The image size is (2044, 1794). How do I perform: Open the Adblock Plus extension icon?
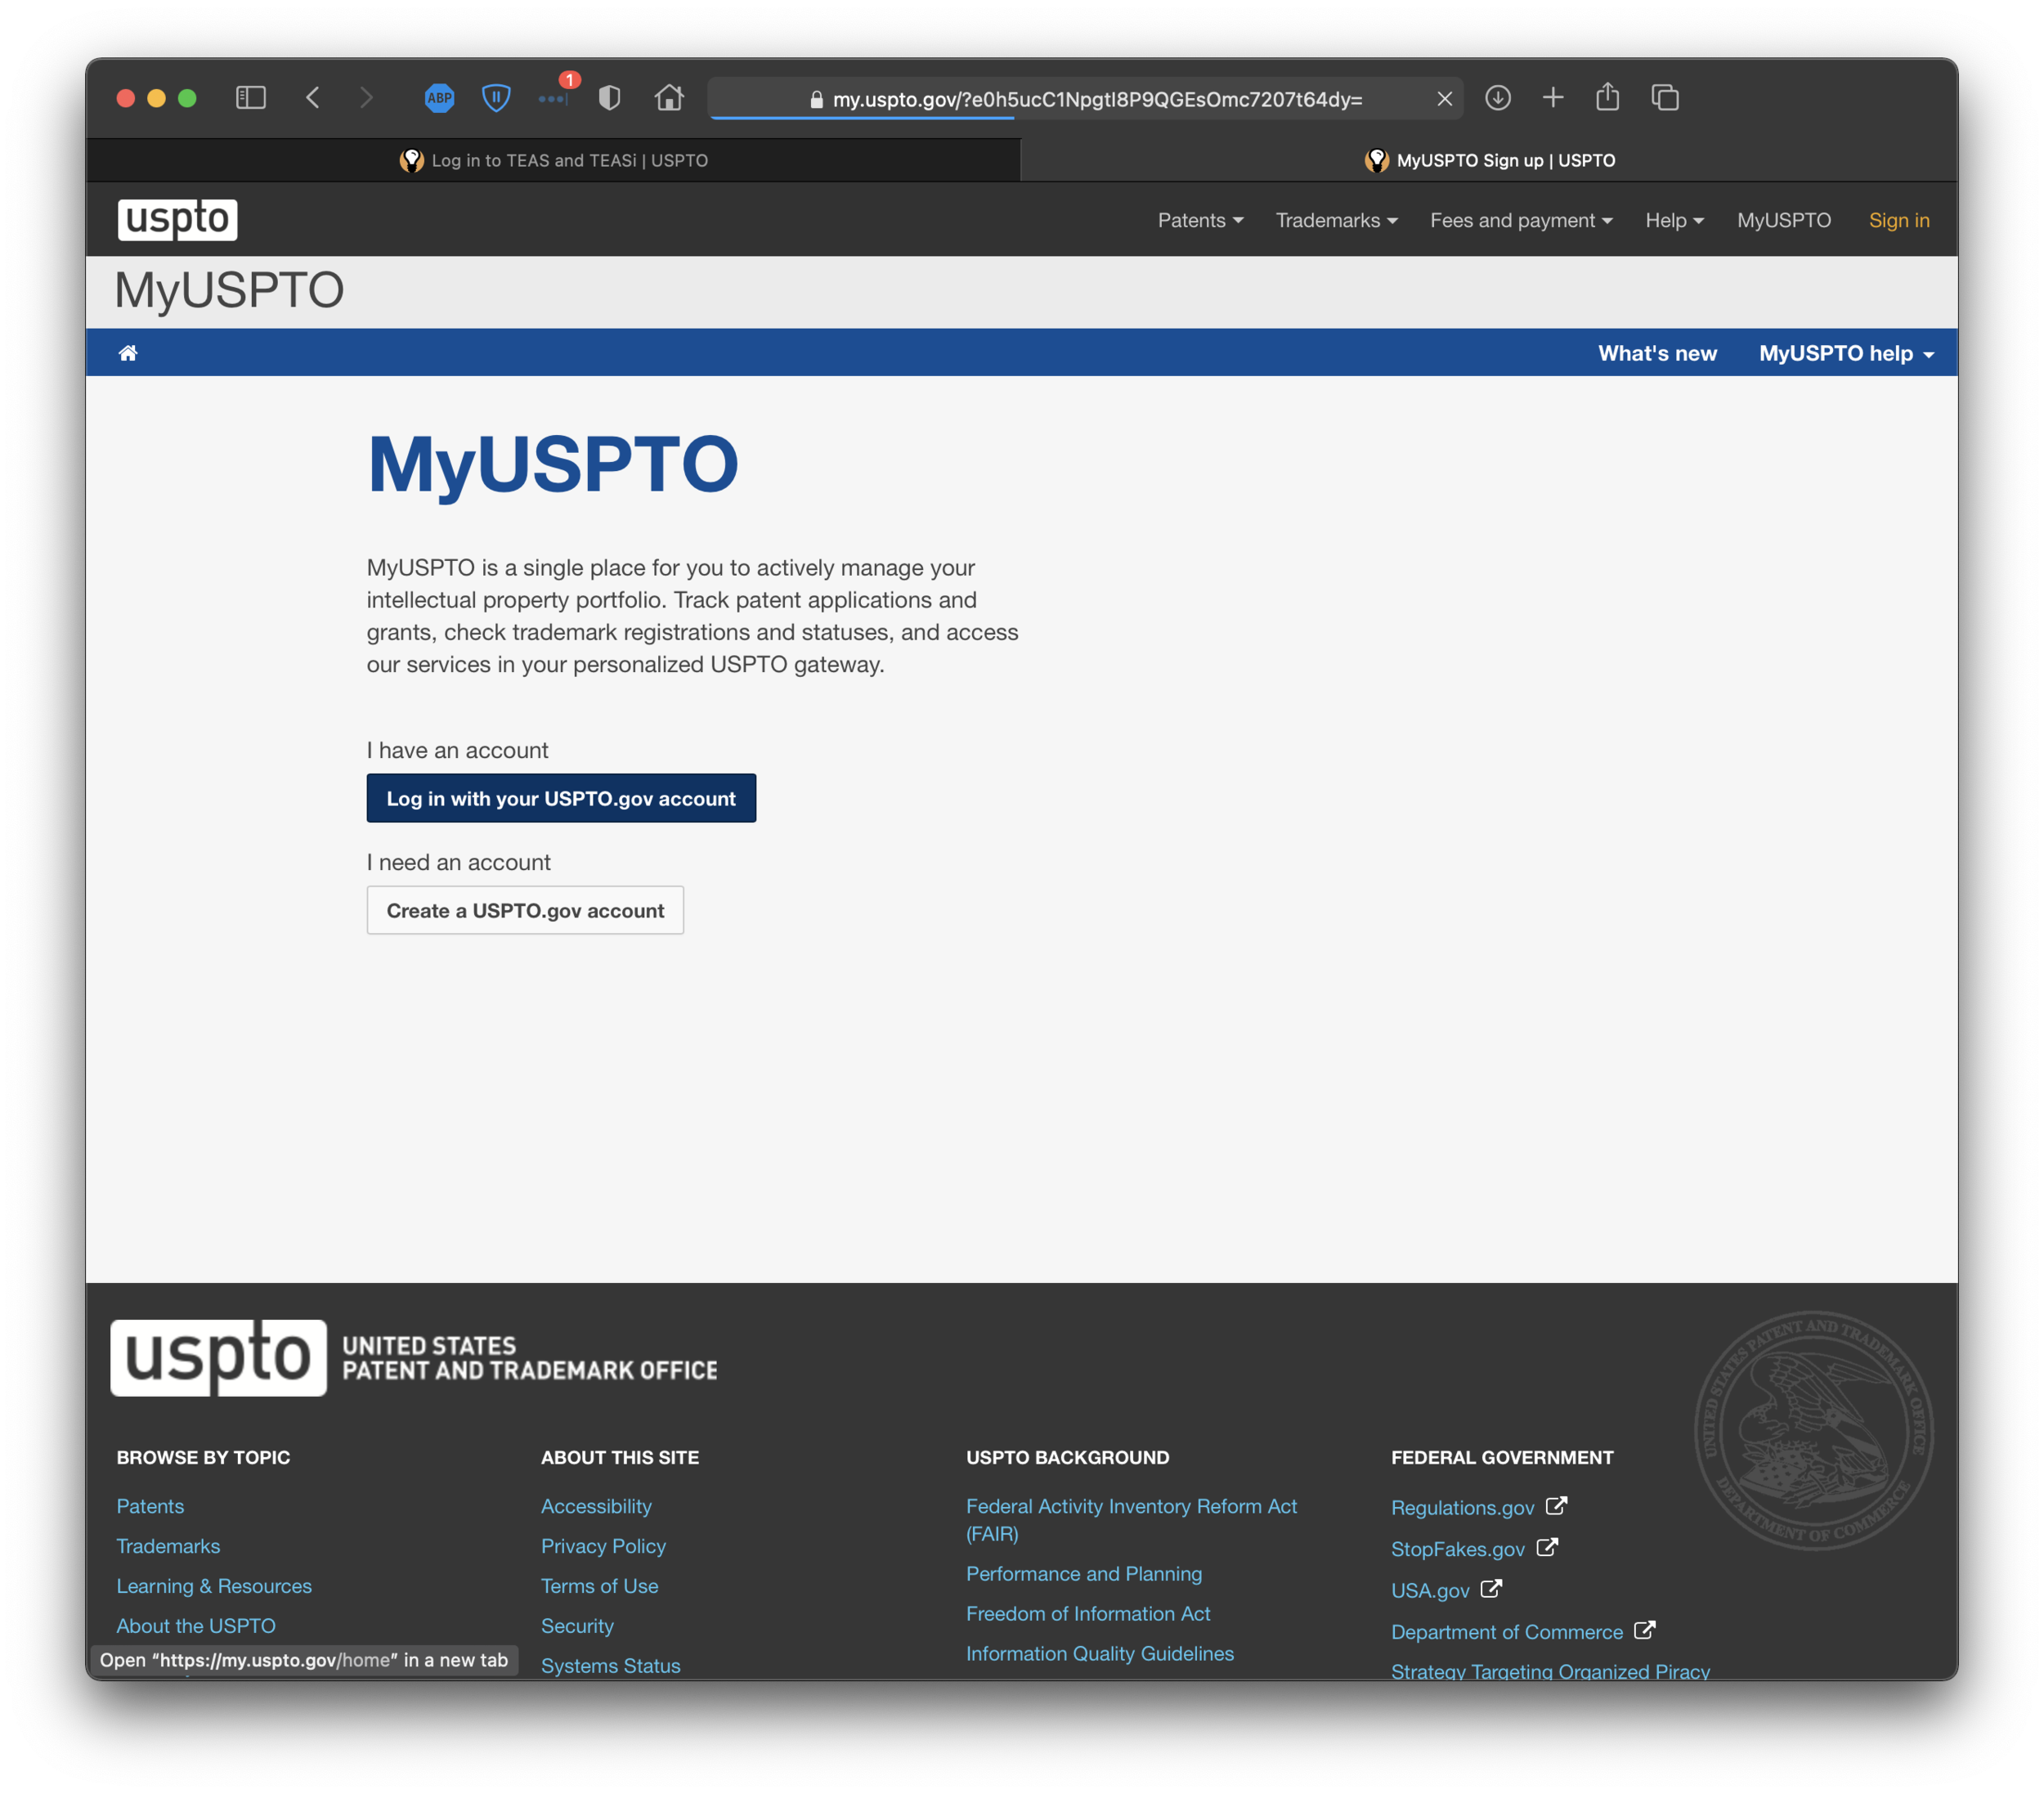click(439, 98)
